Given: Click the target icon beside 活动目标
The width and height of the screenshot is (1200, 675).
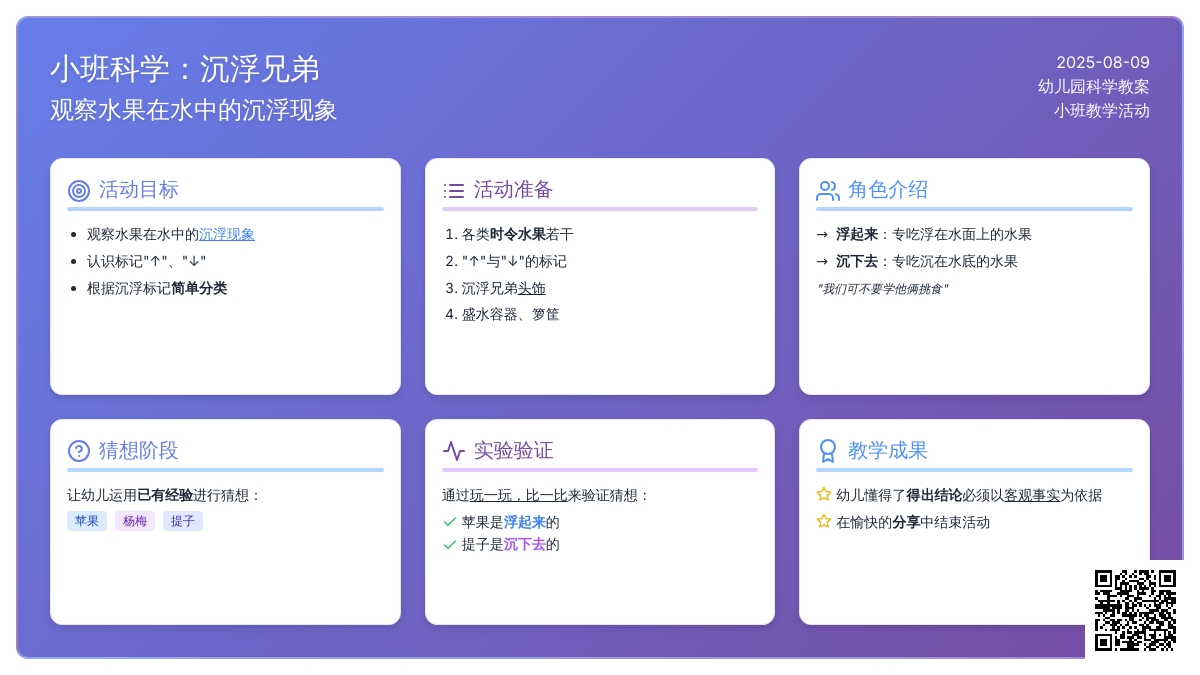Looking at the screenshot, I should point(79,190).
